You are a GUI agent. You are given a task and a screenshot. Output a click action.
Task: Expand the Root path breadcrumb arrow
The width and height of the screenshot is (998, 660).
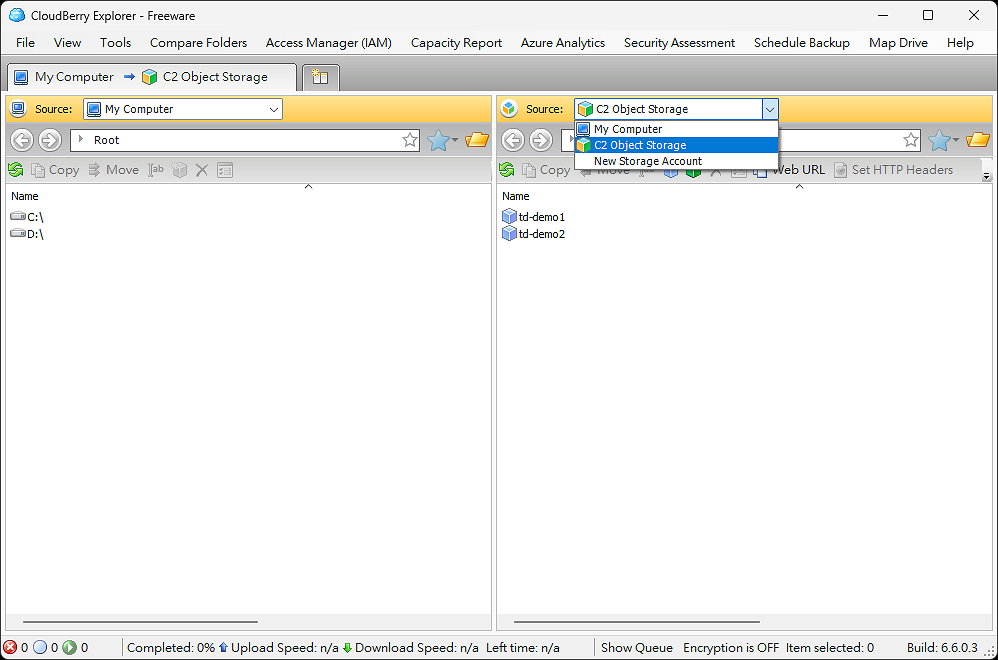click(x=81, y=139)
